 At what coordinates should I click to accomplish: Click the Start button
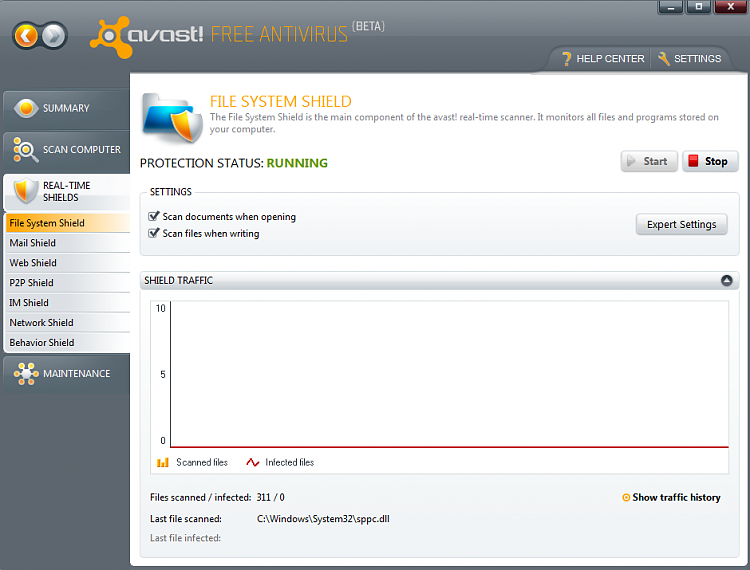click(x=649, y=161)
